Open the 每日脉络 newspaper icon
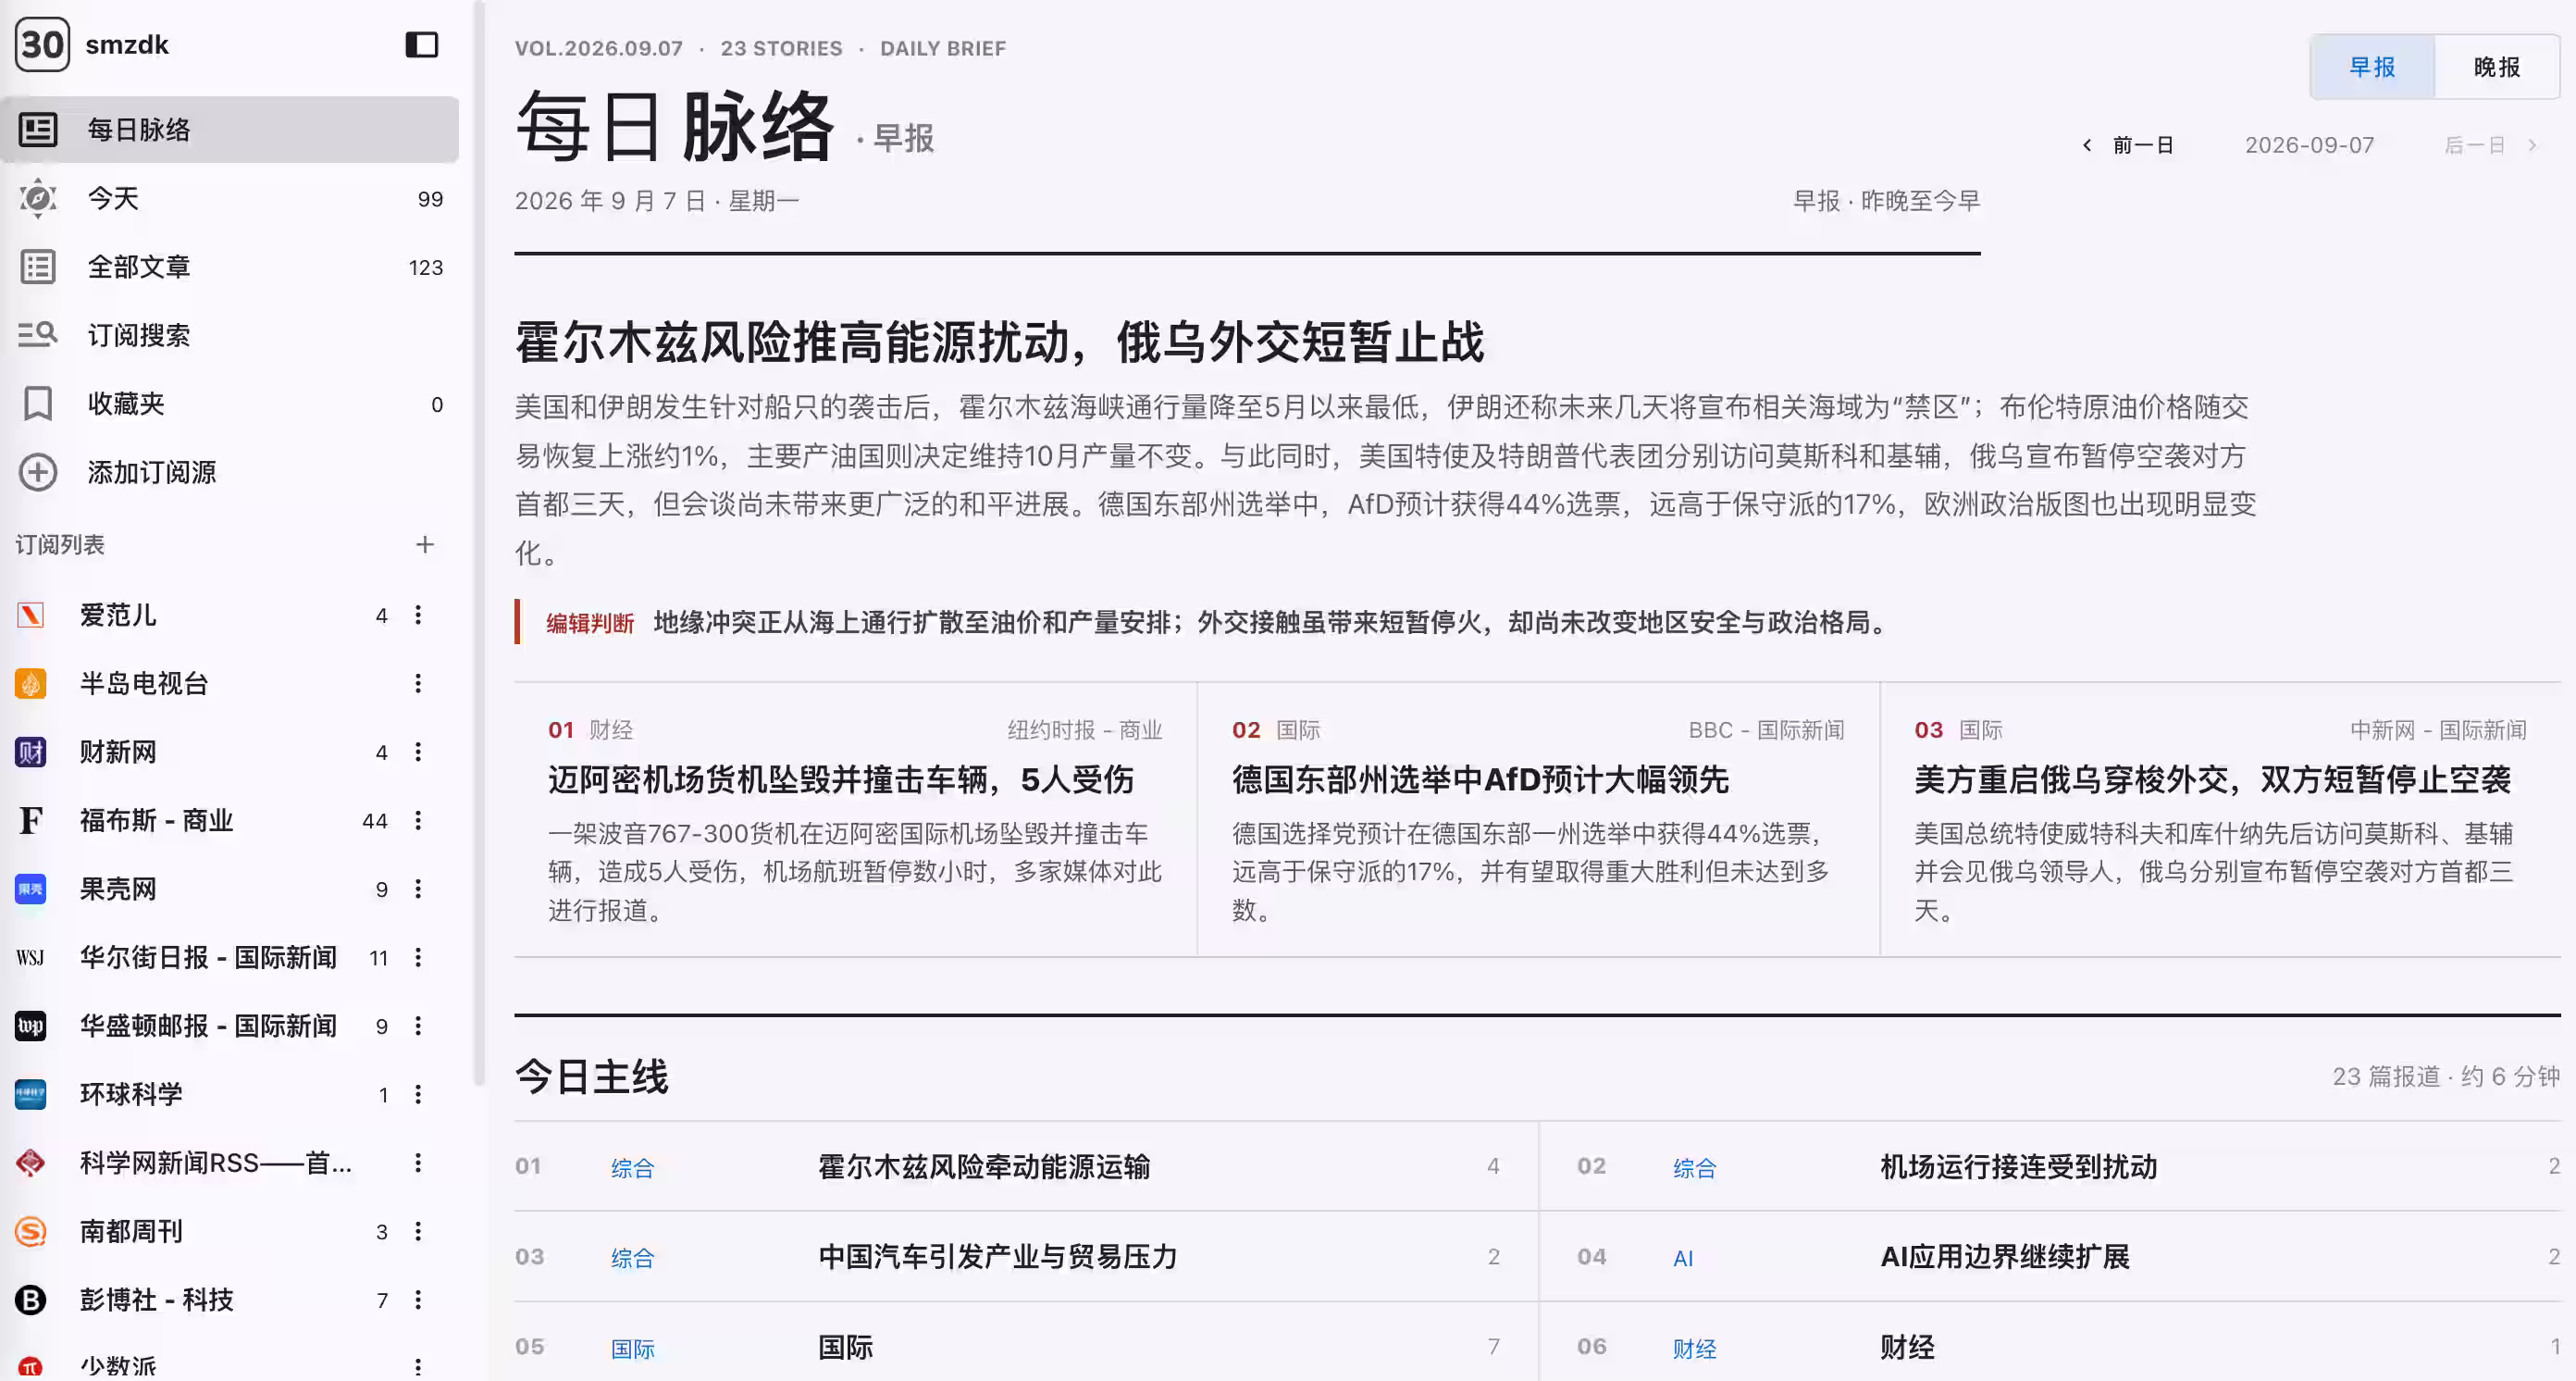Image resolution: width=2576 pixels, height=1381 pixels. point(38,130)
